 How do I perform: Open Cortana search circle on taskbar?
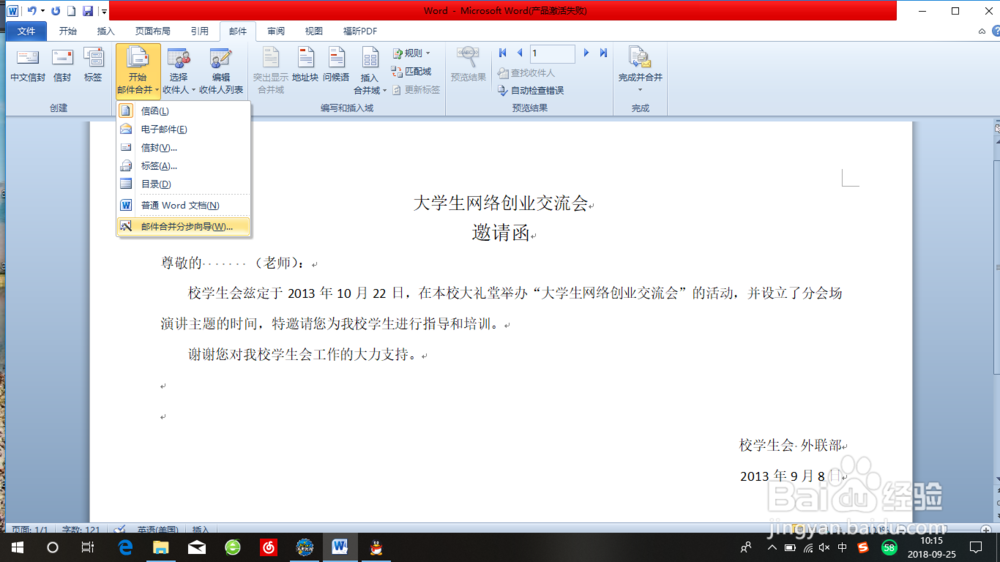click(53, 547)
